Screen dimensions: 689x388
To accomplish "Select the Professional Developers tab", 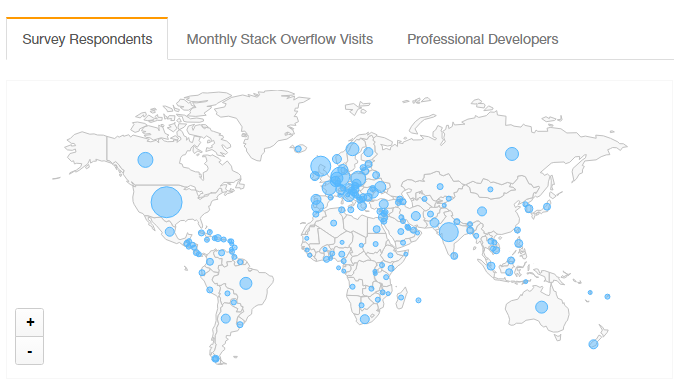I will coord(482,39).
